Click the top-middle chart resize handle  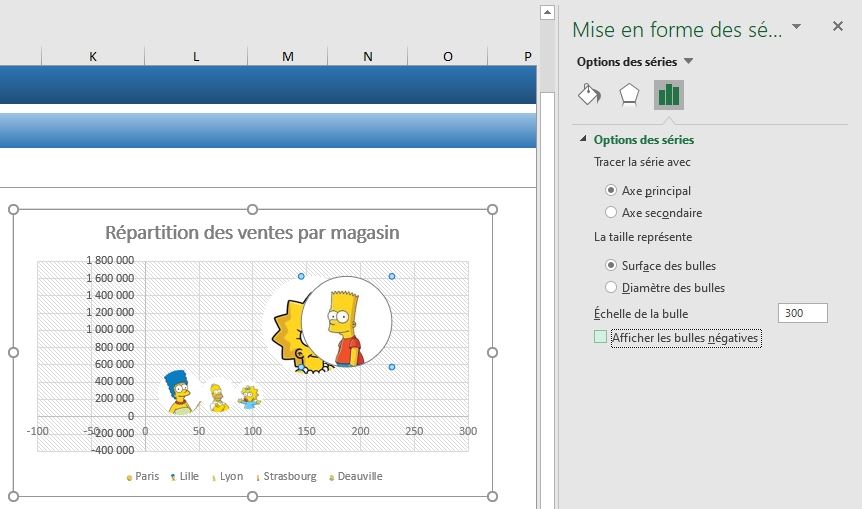(252, 209)
